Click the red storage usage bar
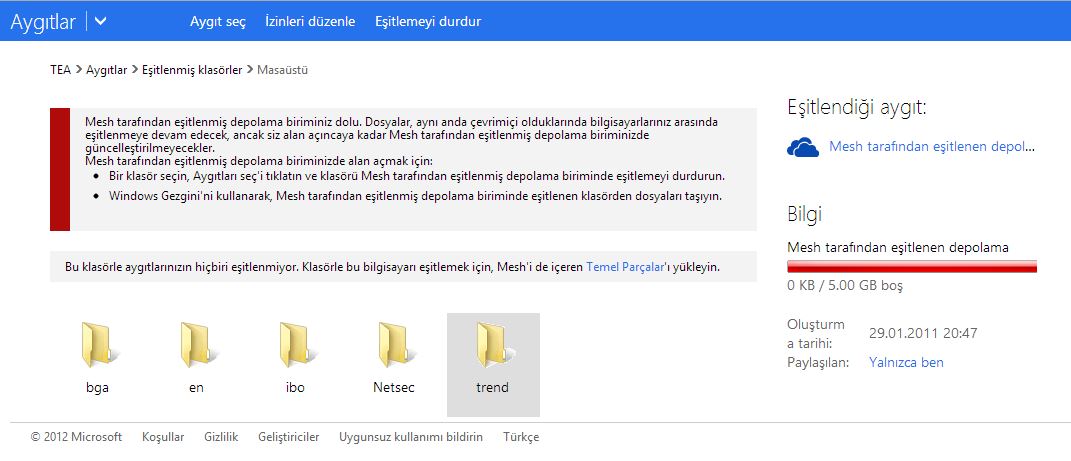1071x461 pixels. click(x=912, y=266)
